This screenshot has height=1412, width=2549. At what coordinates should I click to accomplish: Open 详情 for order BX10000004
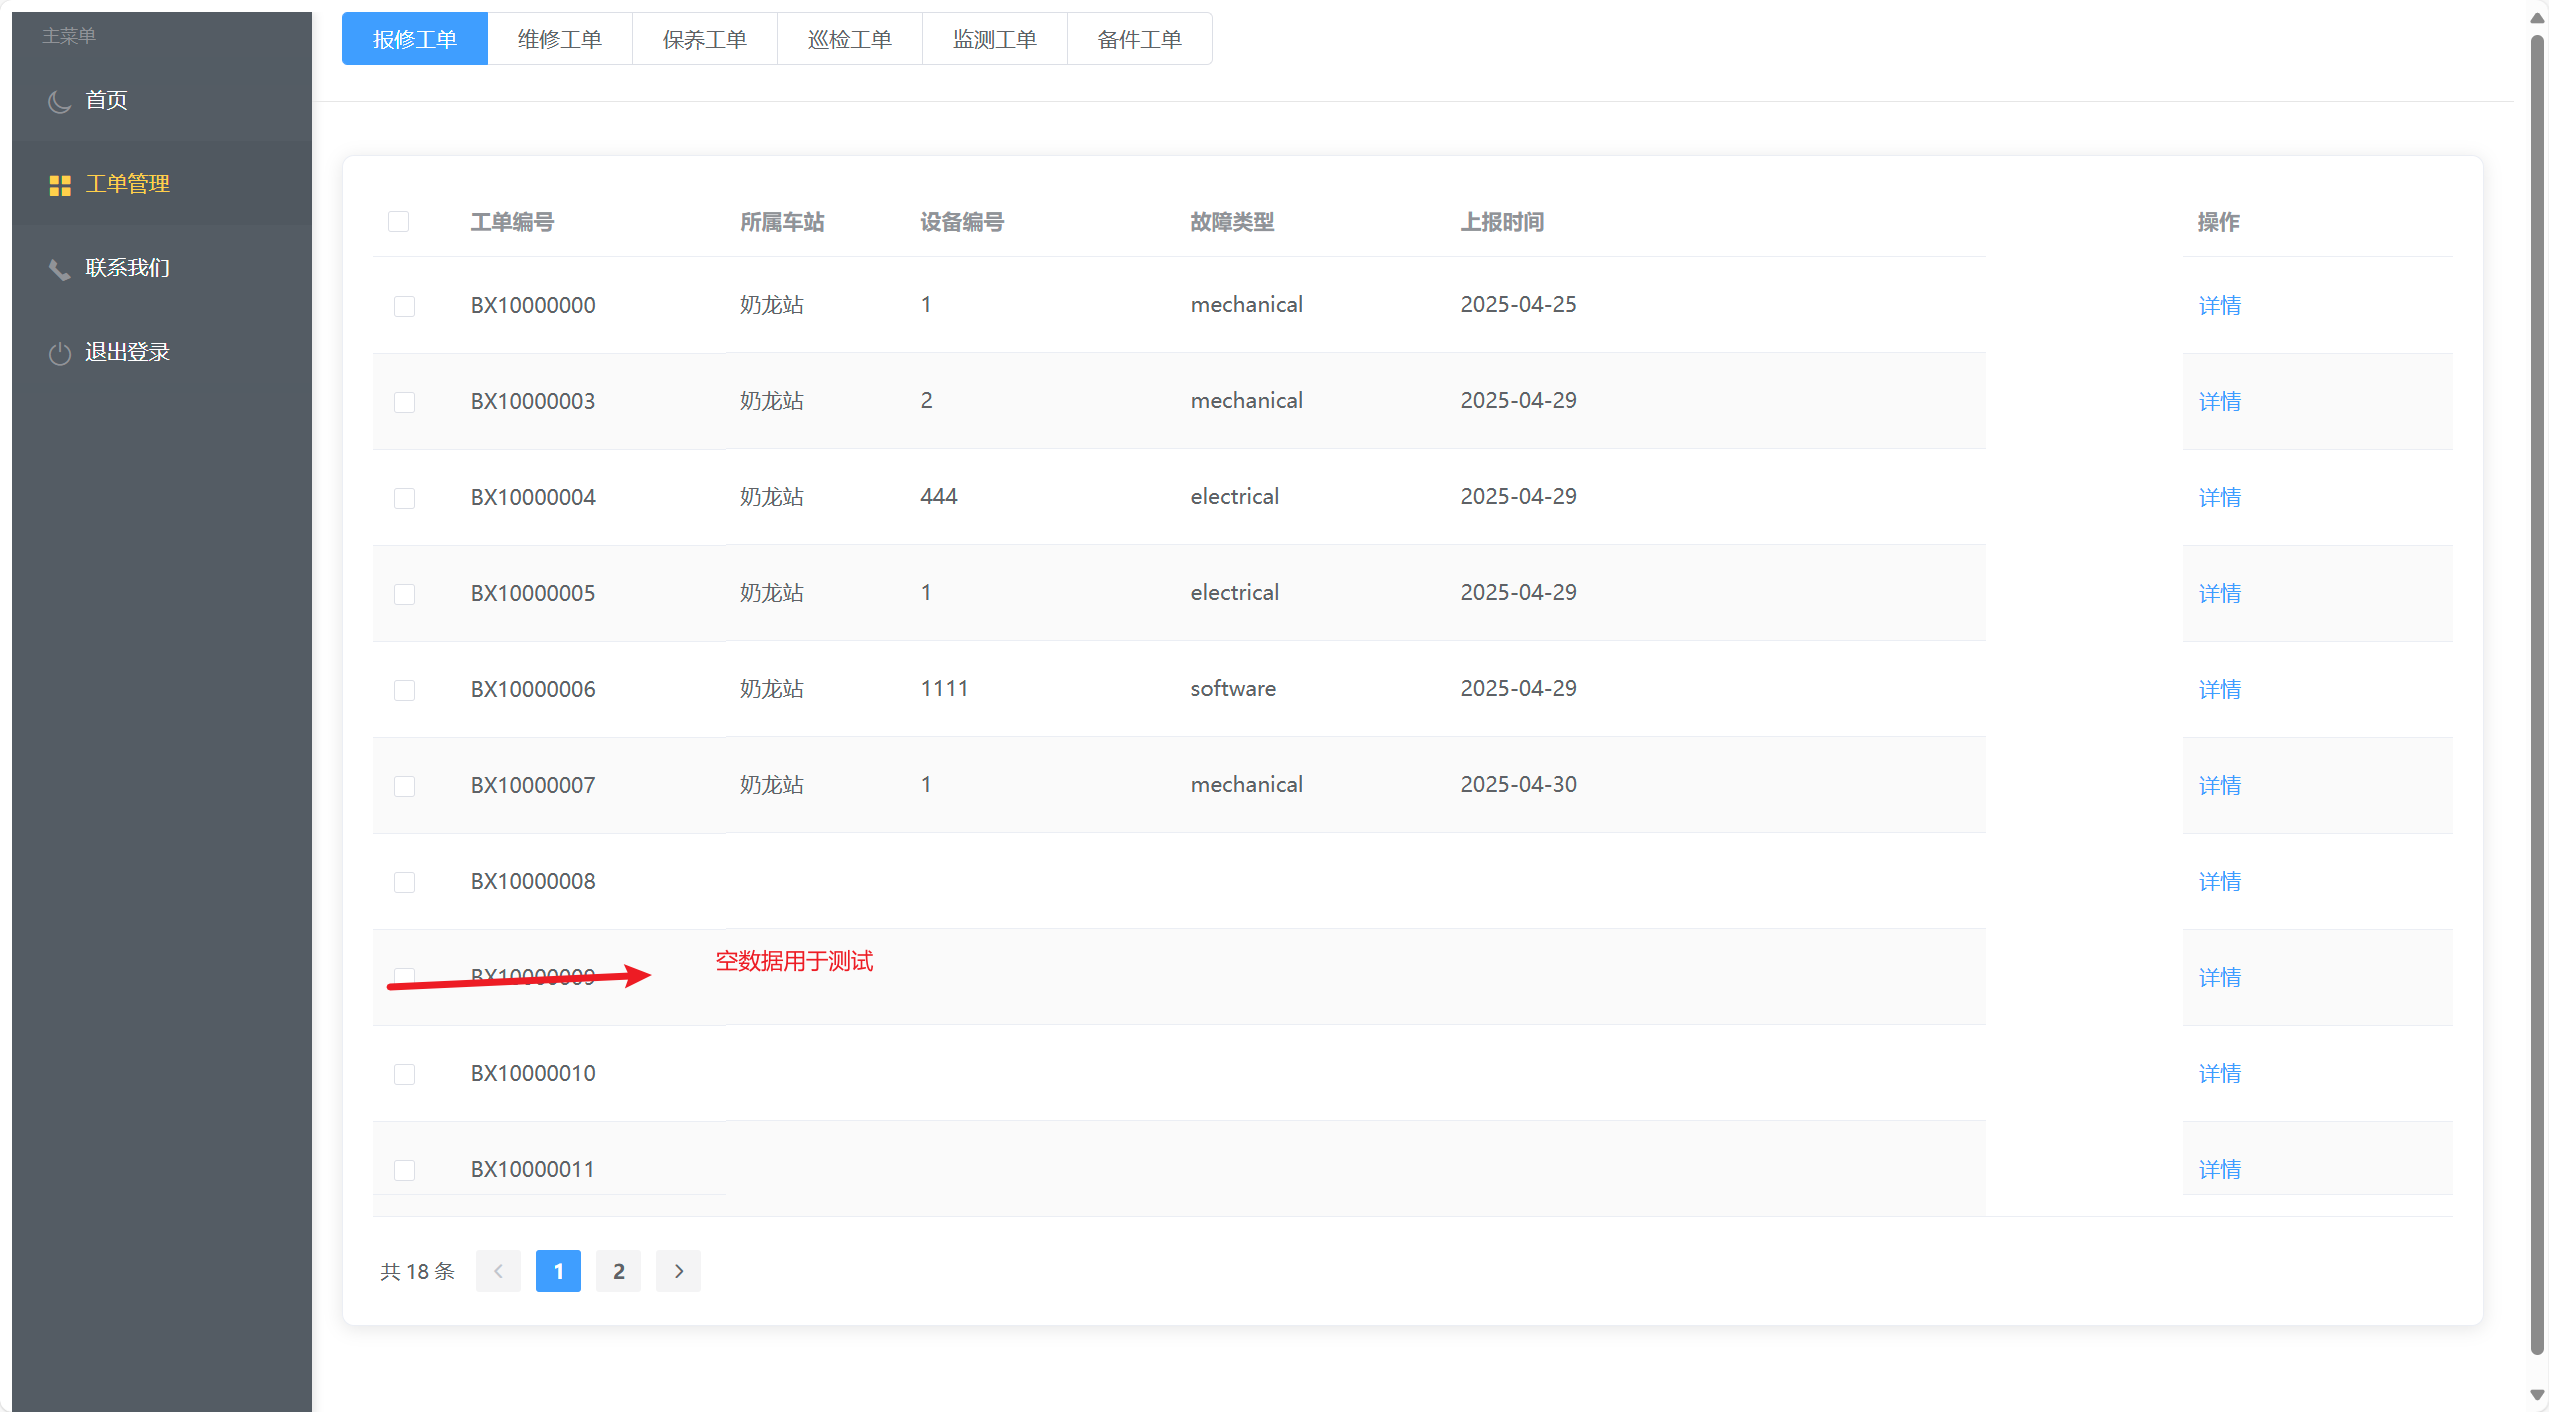(2219, 497)
